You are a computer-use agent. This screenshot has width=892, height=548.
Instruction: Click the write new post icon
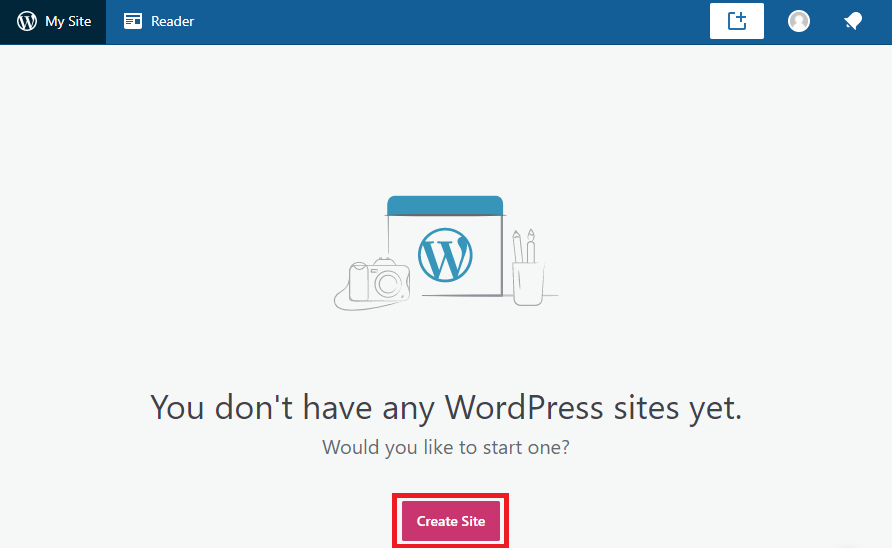[x=737, y=21]
